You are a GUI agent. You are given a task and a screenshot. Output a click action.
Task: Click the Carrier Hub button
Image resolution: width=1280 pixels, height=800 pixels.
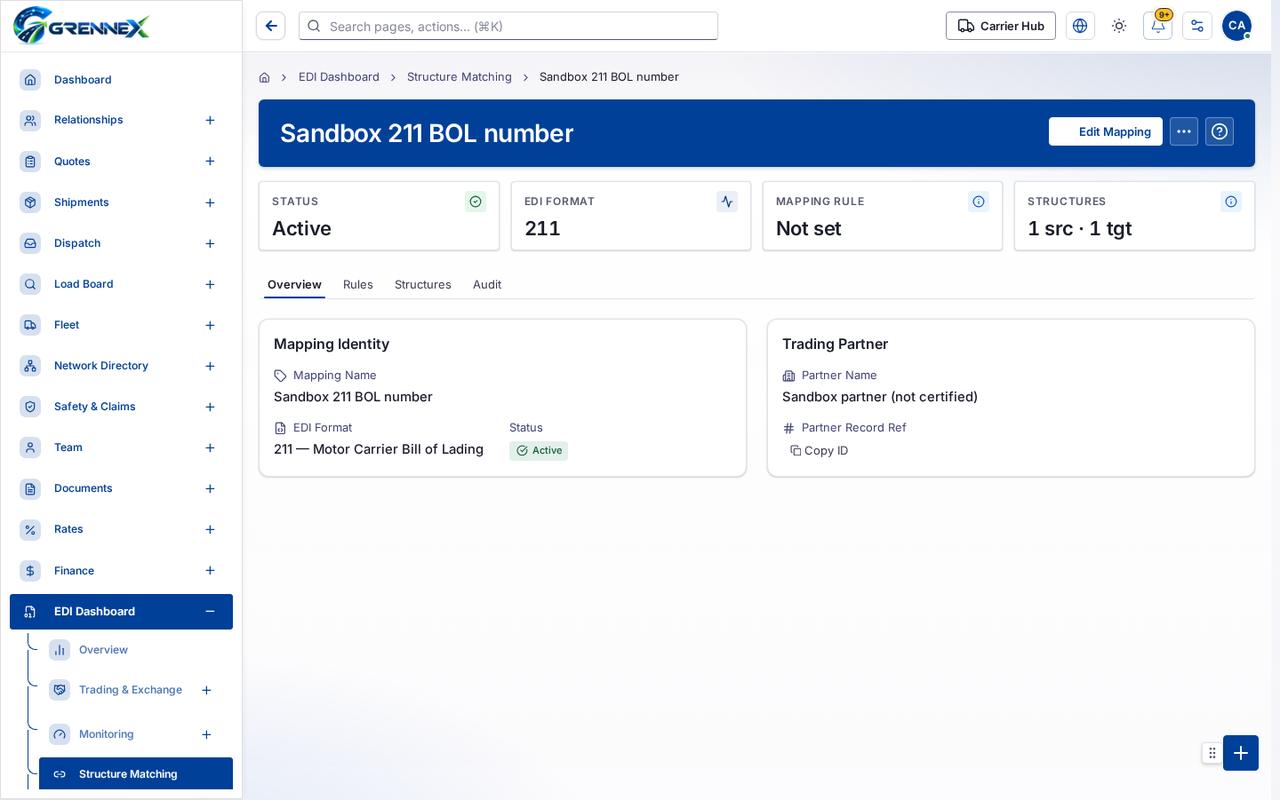point(1001,26)
